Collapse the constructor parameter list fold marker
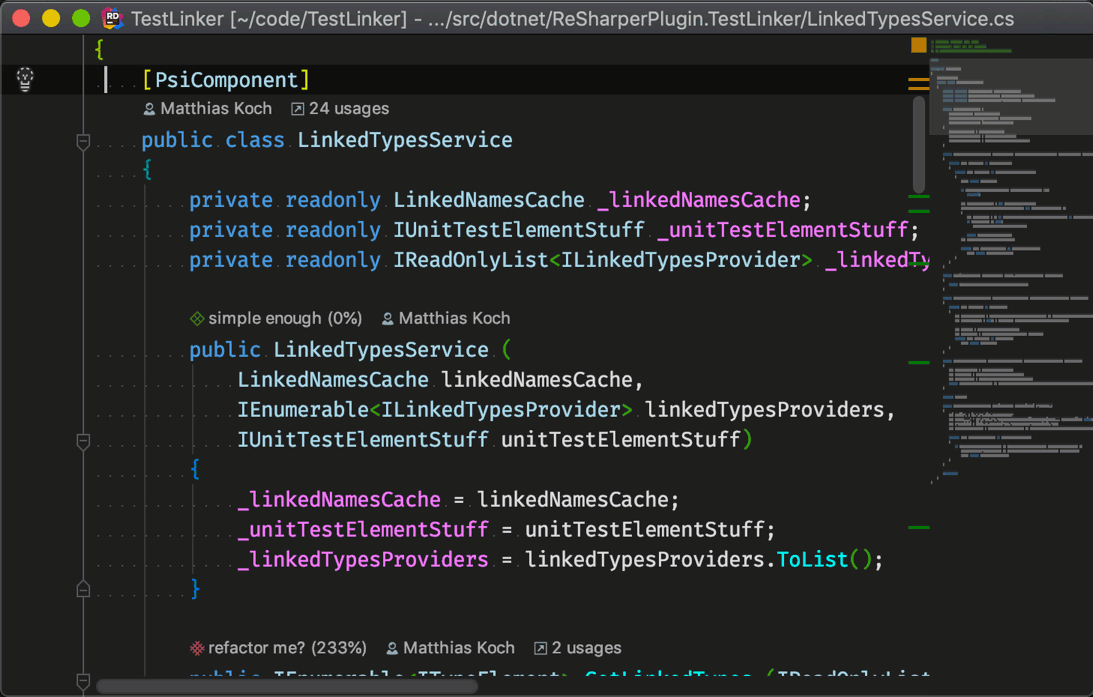 [x=84, y=441]
